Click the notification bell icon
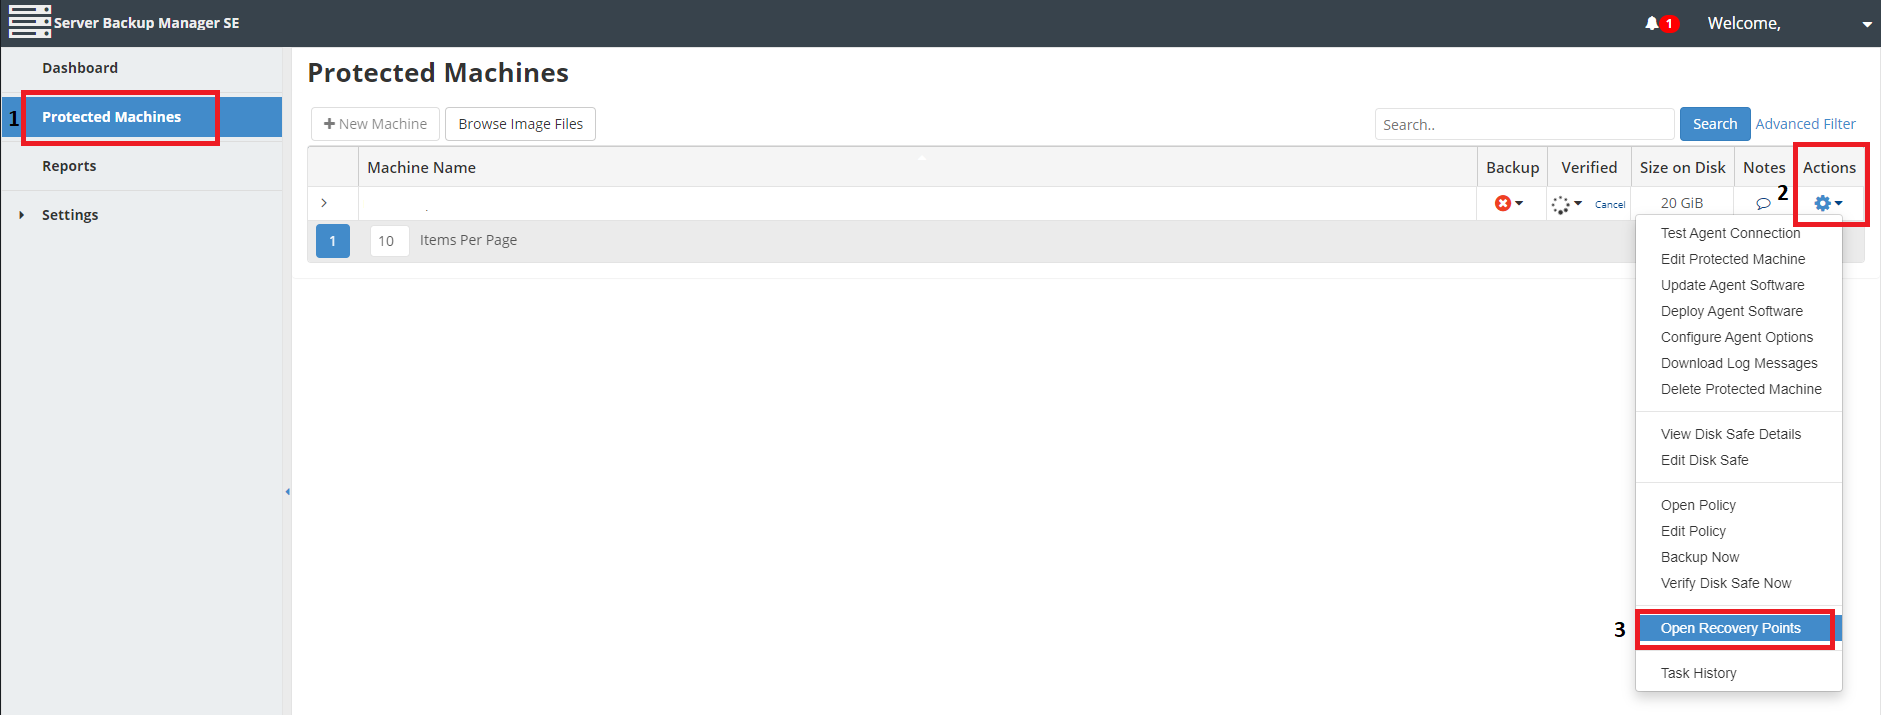 click(1652, 23)
